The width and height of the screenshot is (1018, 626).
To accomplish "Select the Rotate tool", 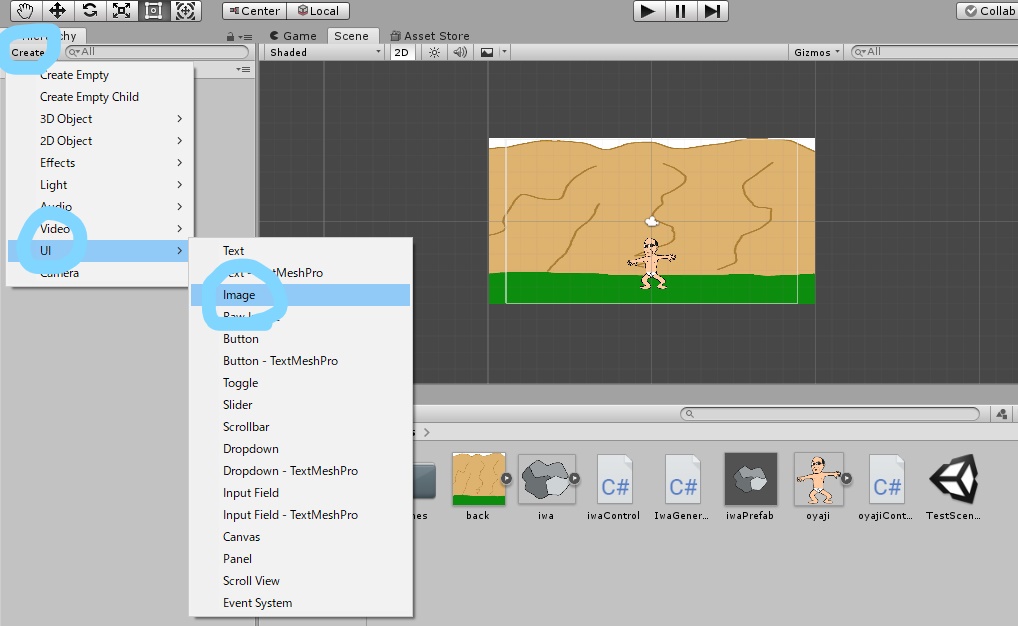I will pyautogui.click(x=90, y=10).
